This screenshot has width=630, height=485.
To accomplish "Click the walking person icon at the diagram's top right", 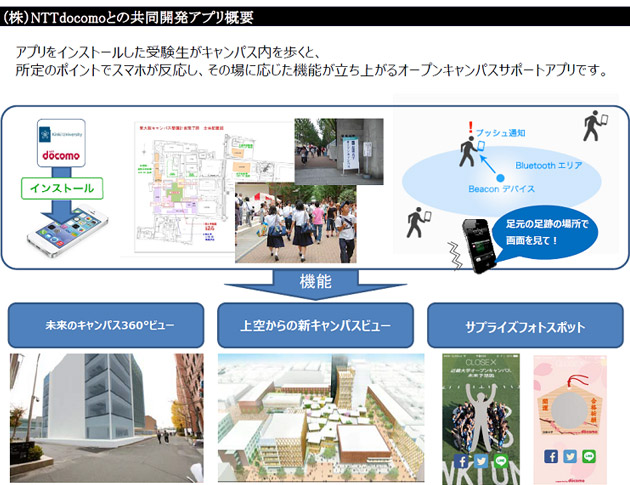I will 595,126.
